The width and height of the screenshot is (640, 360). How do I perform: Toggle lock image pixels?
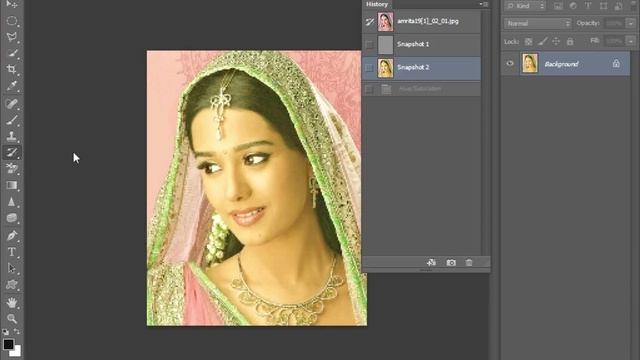542,41
